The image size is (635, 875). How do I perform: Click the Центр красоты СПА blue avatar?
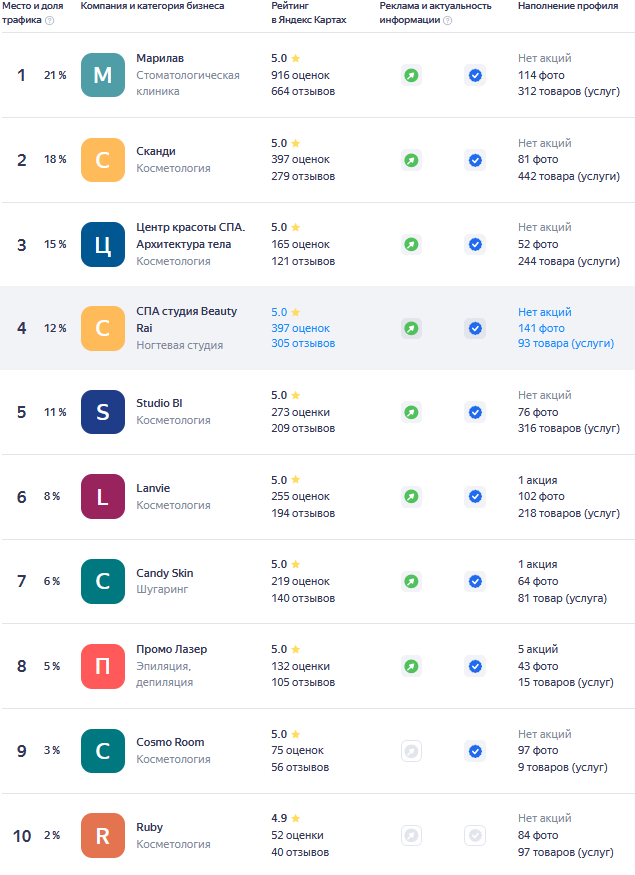coord(103,244)
